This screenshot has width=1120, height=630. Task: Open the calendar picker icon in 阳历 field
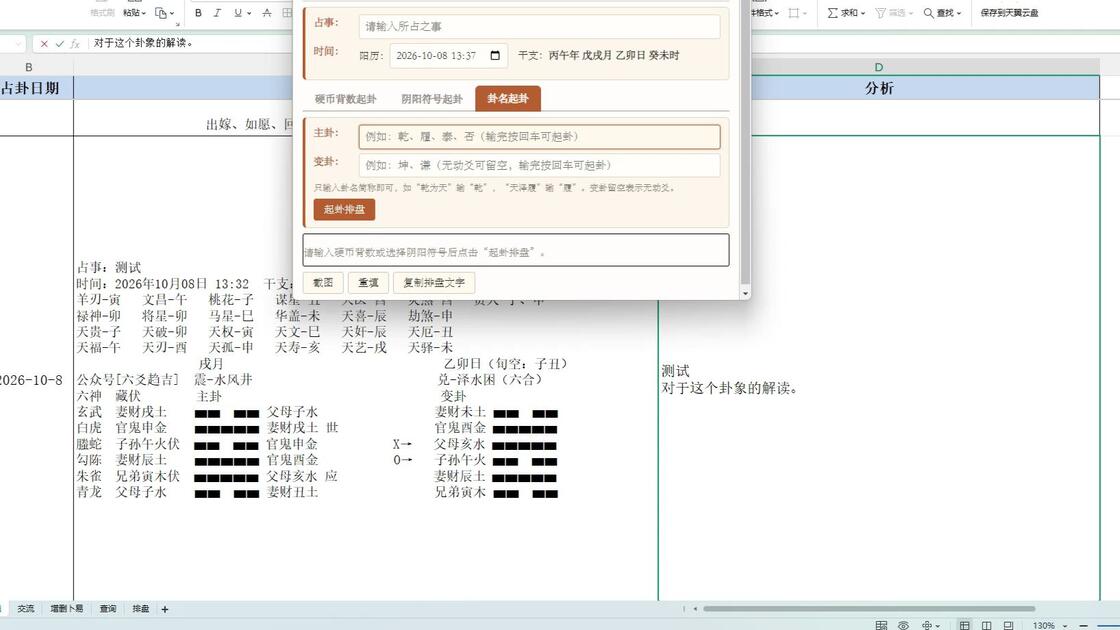pos(495,56)
